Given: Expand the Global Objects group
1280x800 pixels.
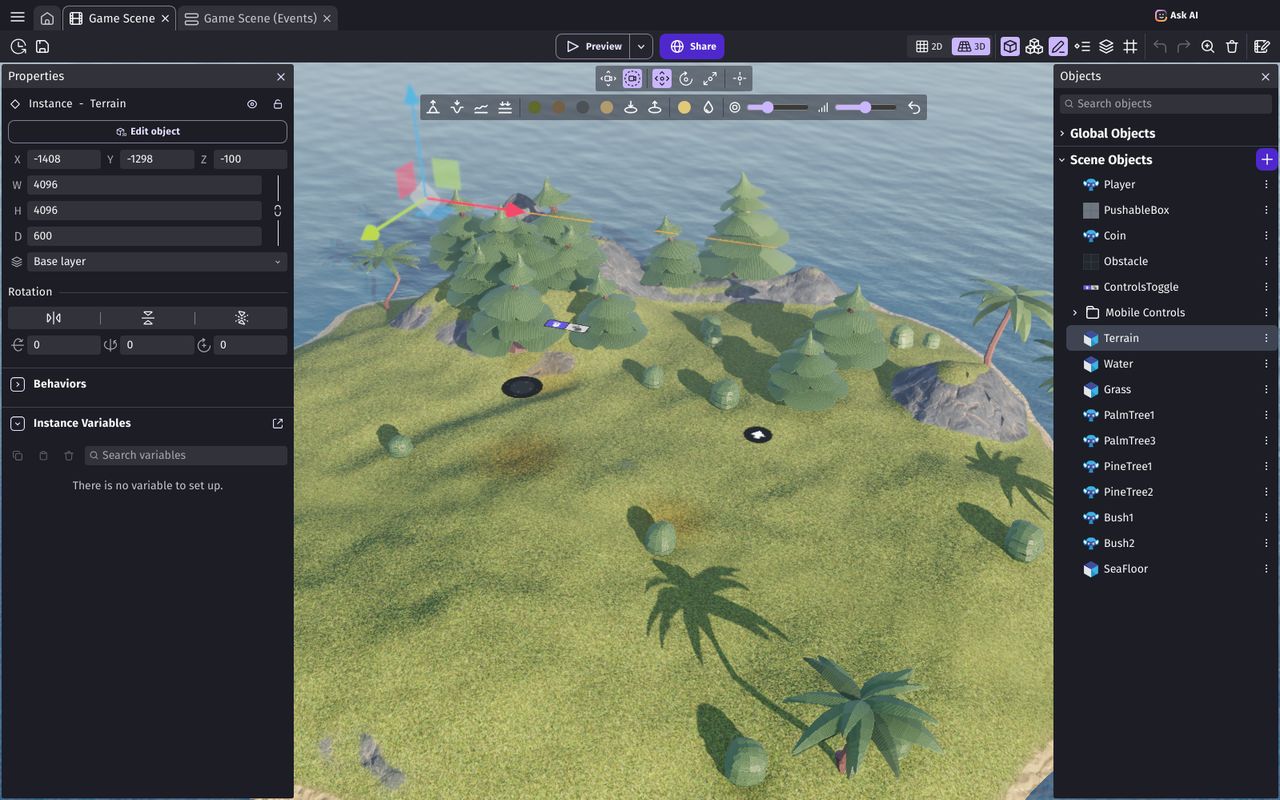Looking at the screenshot, I should click(x=1062, y=133).
